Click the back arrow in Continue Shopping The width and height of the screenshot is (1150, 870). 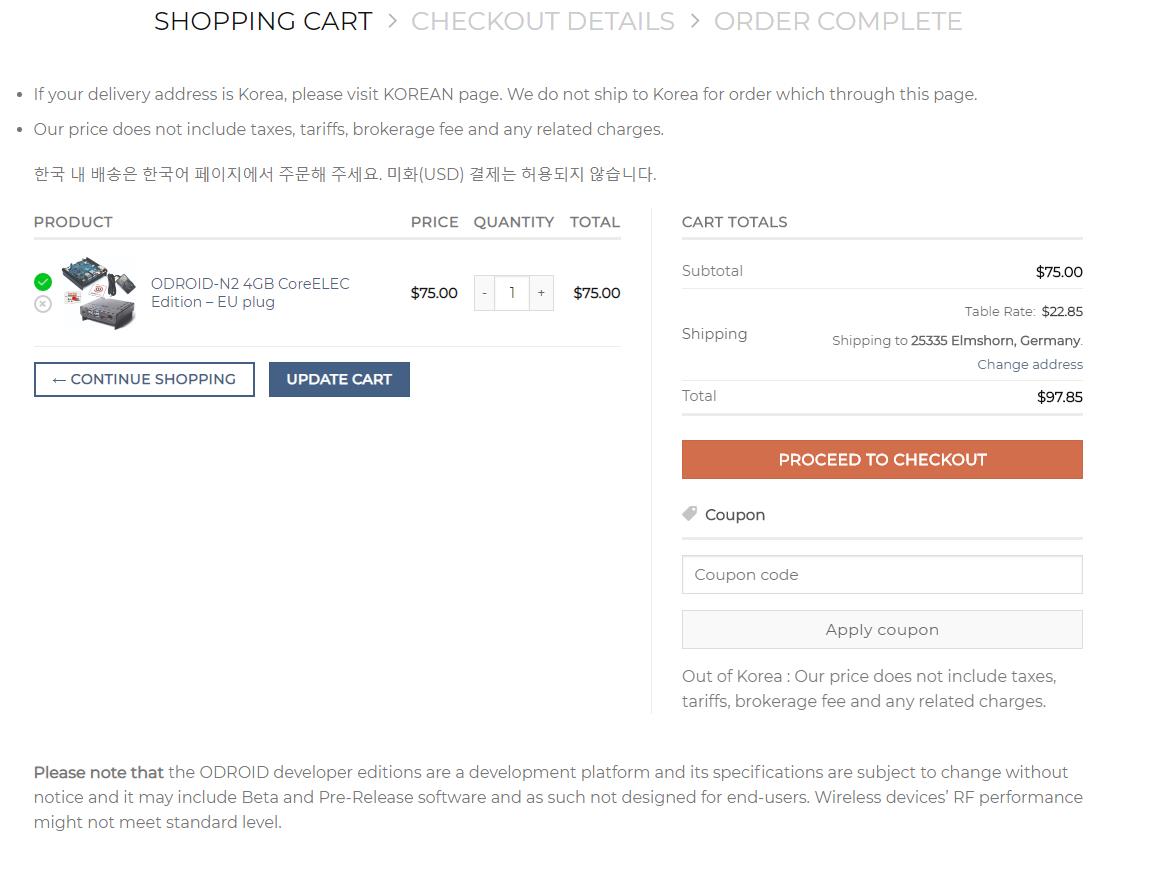tap(59, 380)
